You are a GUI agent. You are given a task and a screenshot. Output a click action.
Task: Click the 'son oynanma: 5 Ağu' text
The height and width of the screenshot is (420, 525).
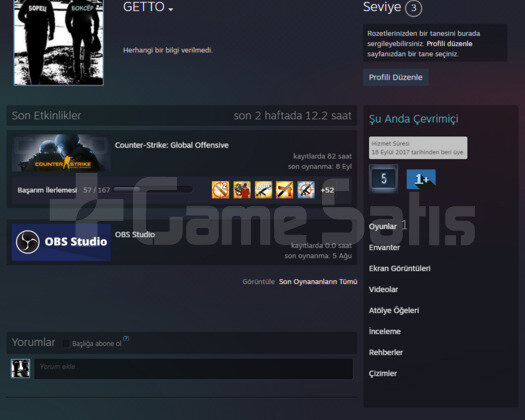(318, 256)
